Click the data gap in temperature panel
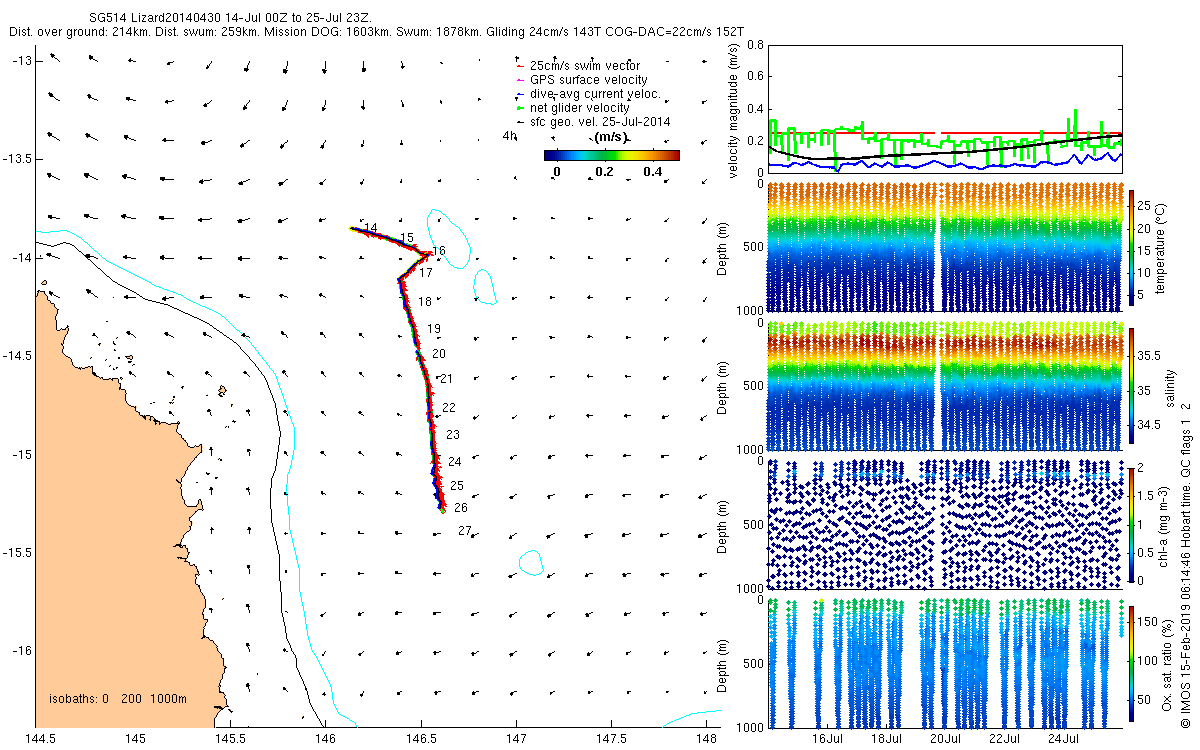This screenshot has width=1200, height=750. (937, 245)
